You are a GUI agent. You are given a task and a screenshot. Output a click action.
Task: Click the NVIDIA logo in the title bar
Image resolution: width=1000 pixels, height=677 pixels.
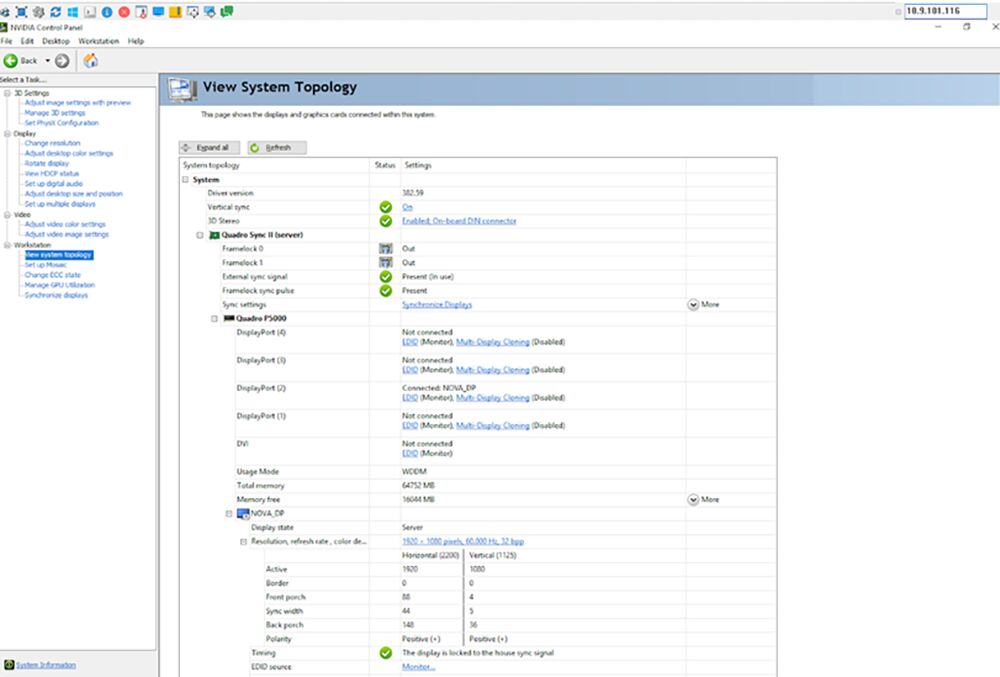(4, 27)
